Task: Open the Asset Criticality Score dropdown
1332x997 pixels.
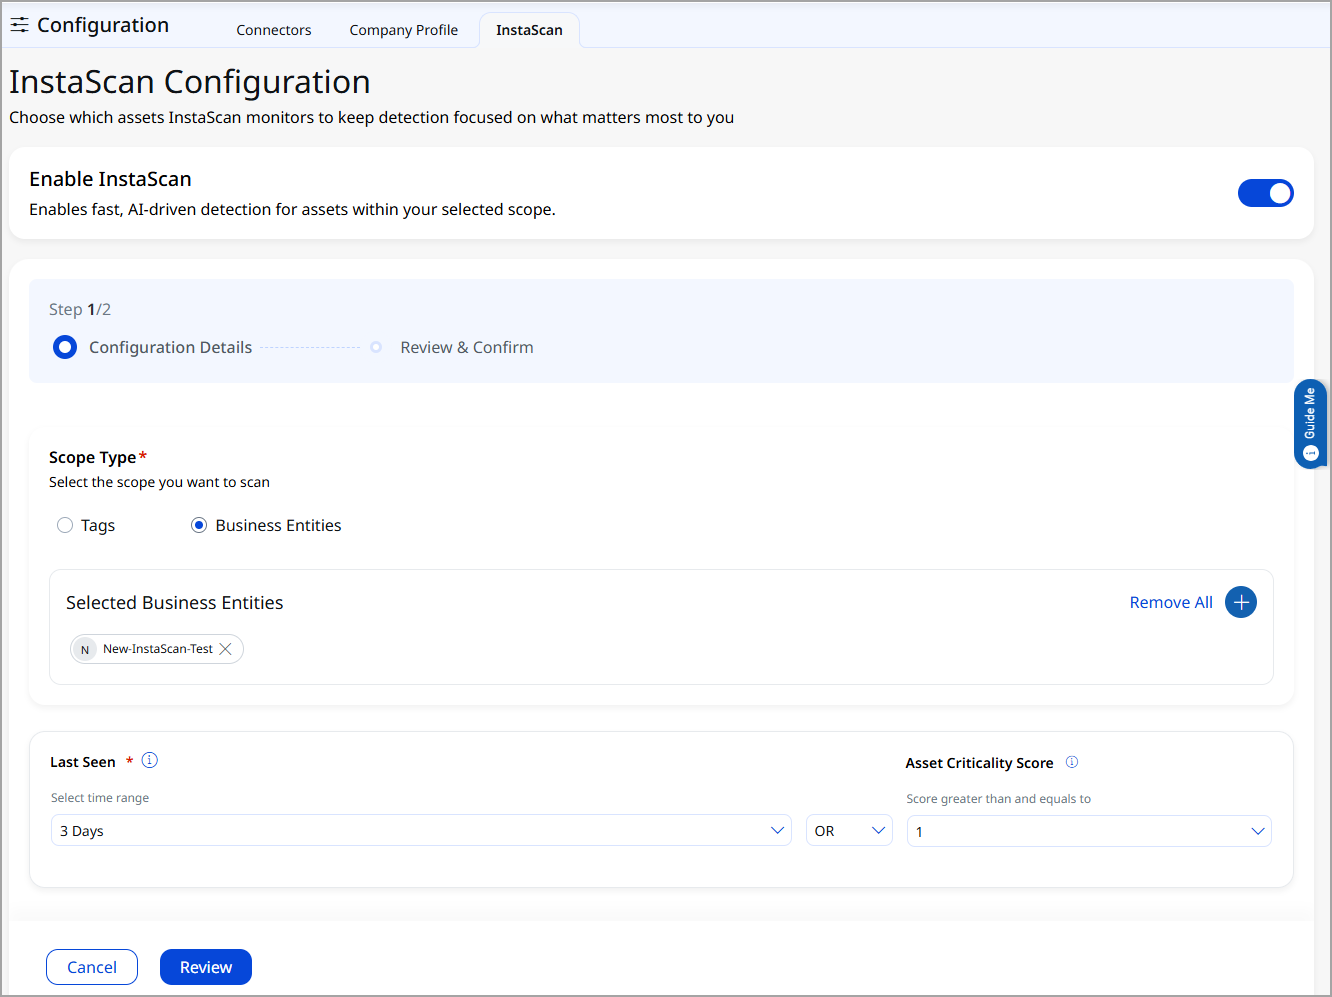Action: coord(1089,831)
